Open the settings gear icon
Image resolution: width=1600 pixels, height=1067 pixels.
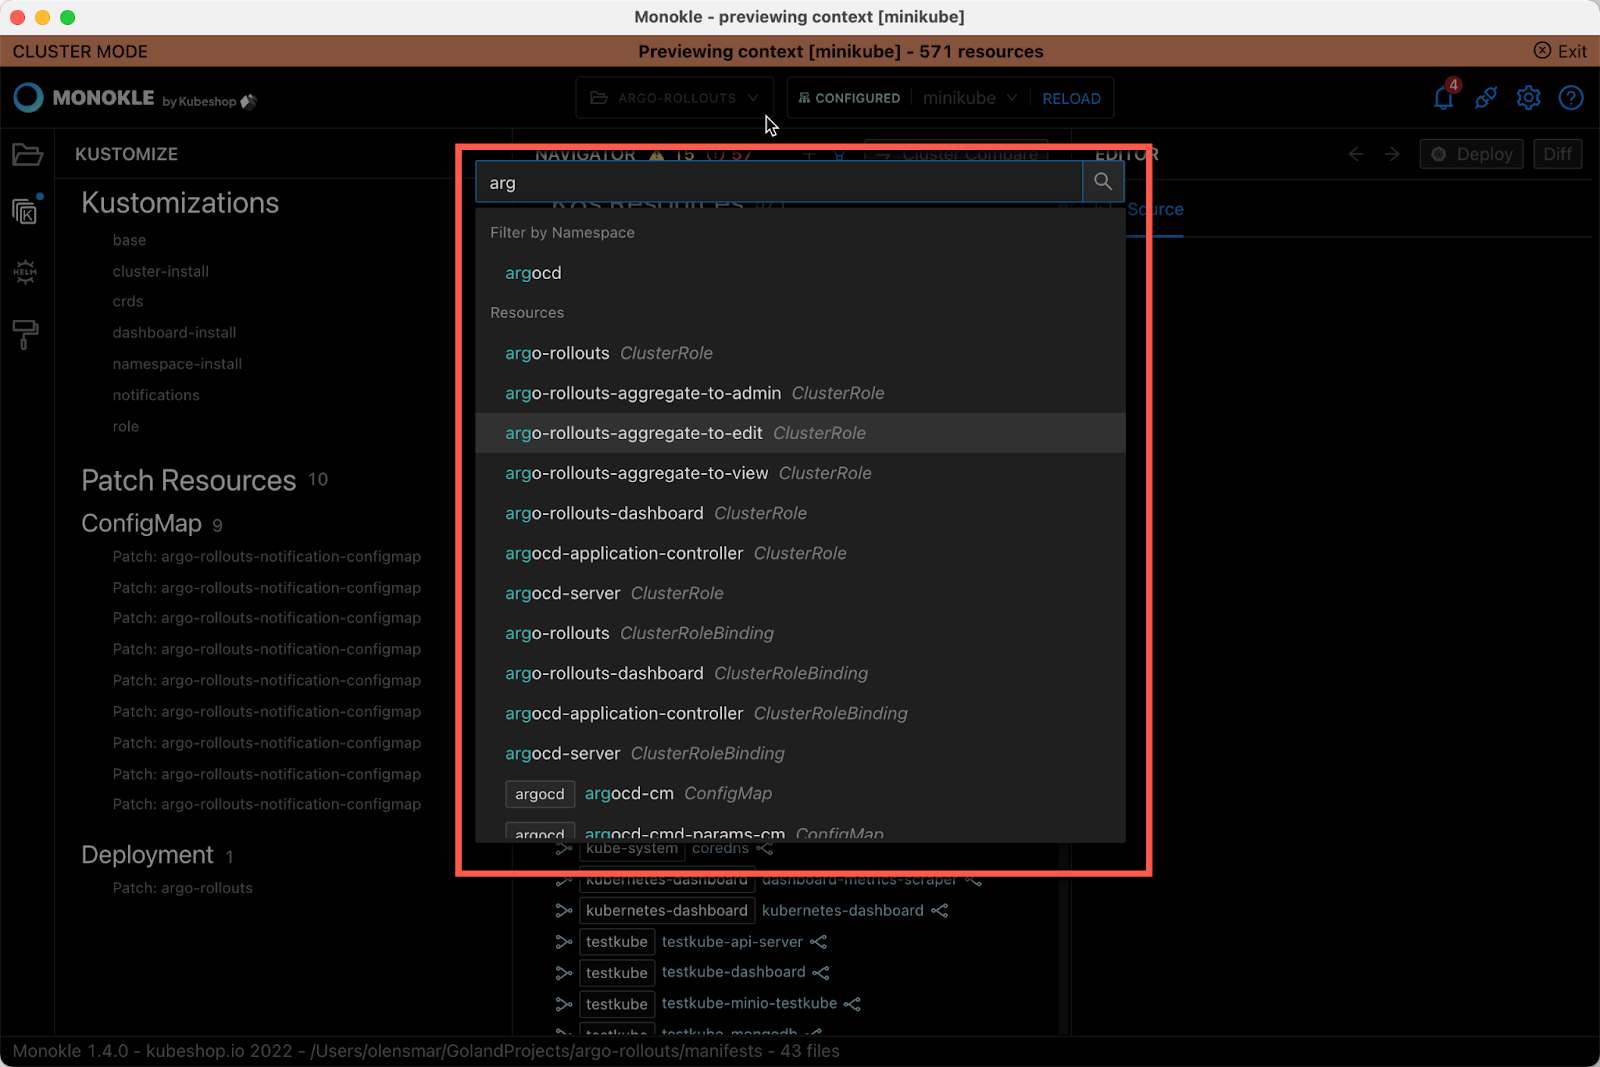pyautogui.click(x=1528, y=98)
